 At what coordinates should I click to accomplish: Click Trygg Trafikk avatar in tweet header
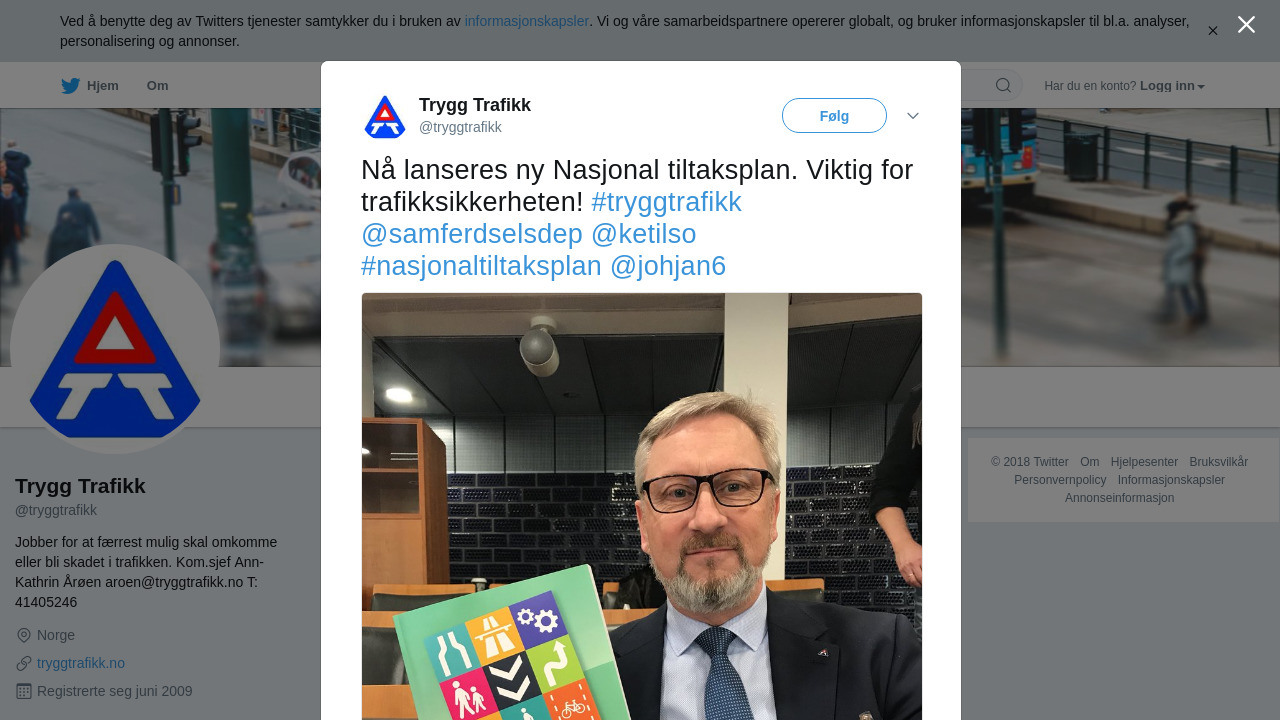click(385, 116)
